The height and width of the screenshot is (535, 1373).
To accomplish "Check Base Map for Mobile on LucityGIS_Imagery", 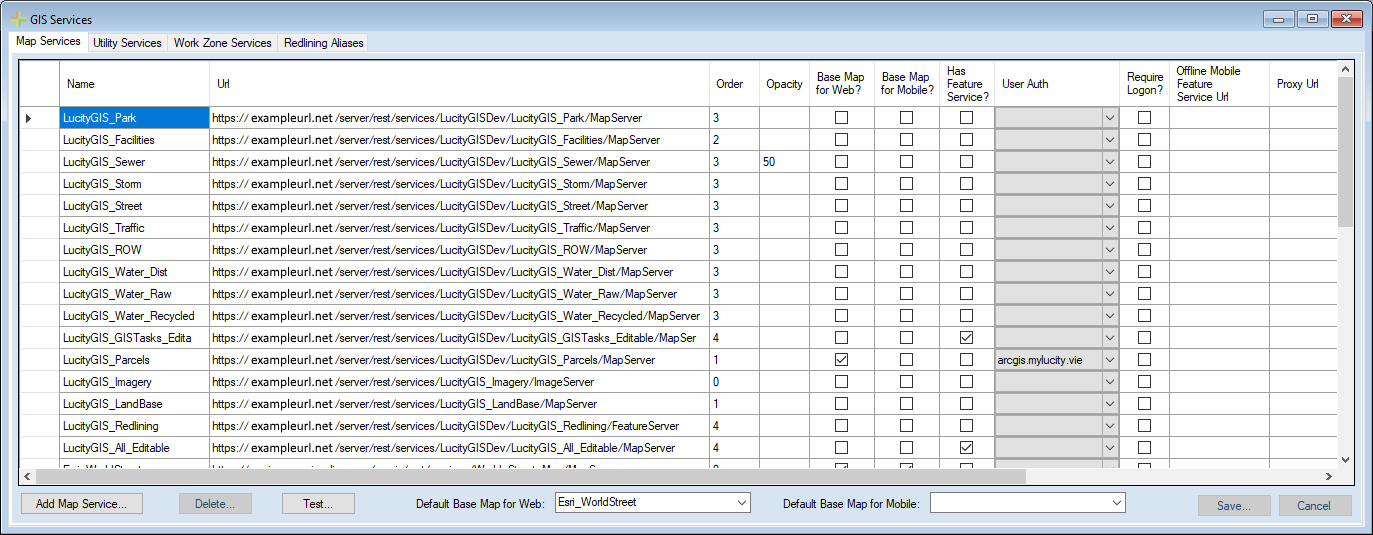I will click(x=906, y=382).
